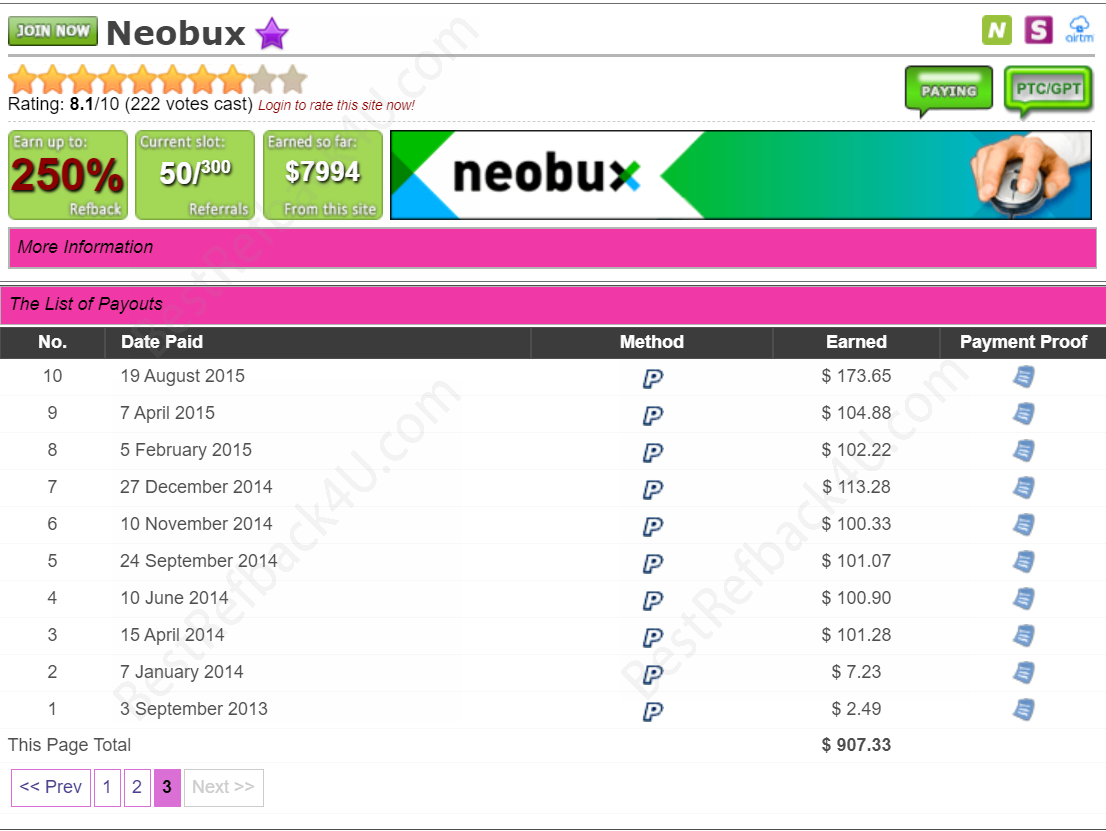1106x831 pixels.
Task: Select the green N payment icon
Action: (997, 30)
